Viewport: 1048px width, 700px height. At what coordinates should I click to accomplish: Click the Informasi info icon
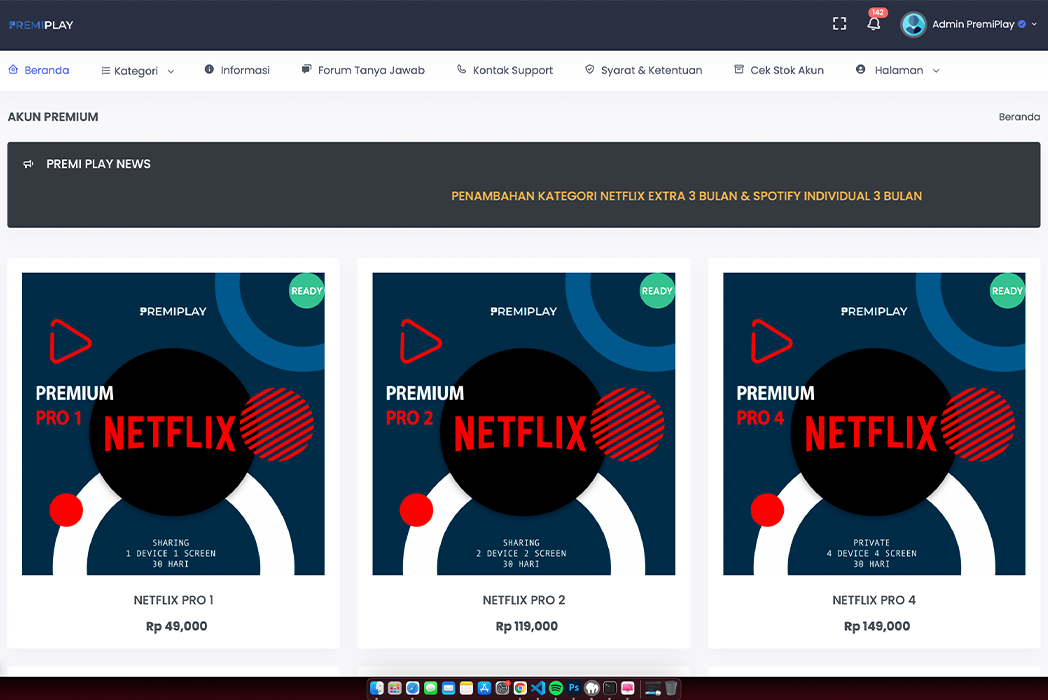pos(209,70)
